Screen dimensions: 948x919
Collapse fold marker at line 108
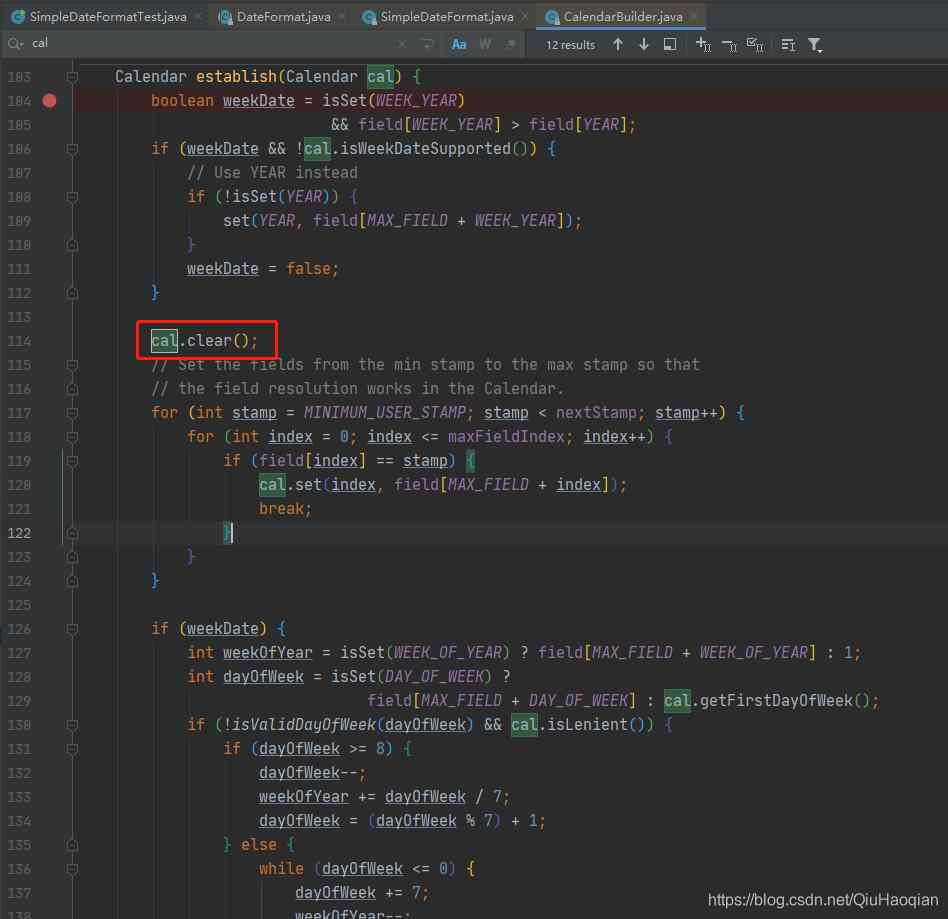[72, 197]
